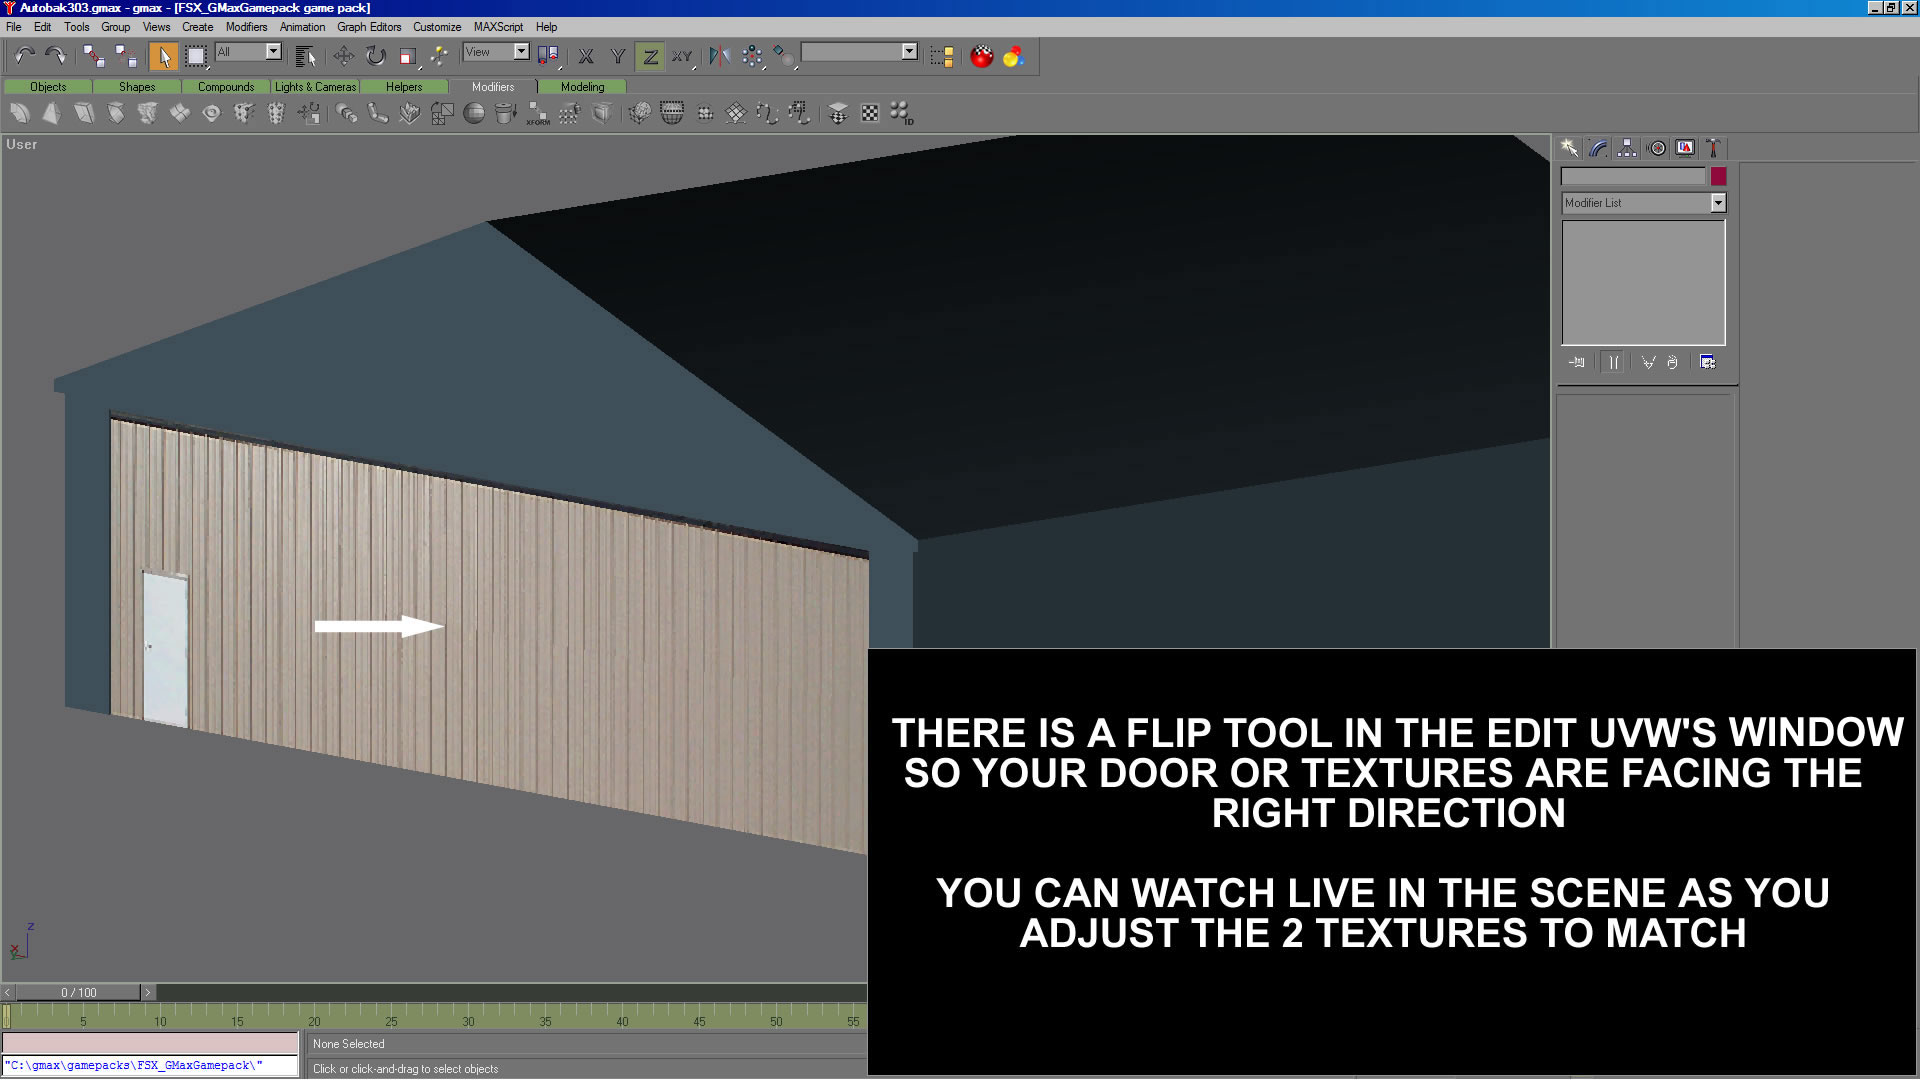1920x1080 pixels.
Task: Activate the Rotate tool
Action: pyautogui.click(x=376, y=56)
